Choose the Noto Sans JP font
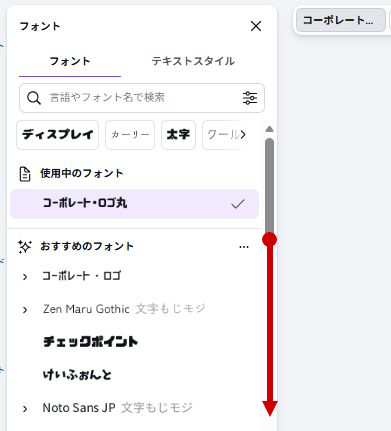The height and width of the screenshot is (431, 391). tap(117, 408)
